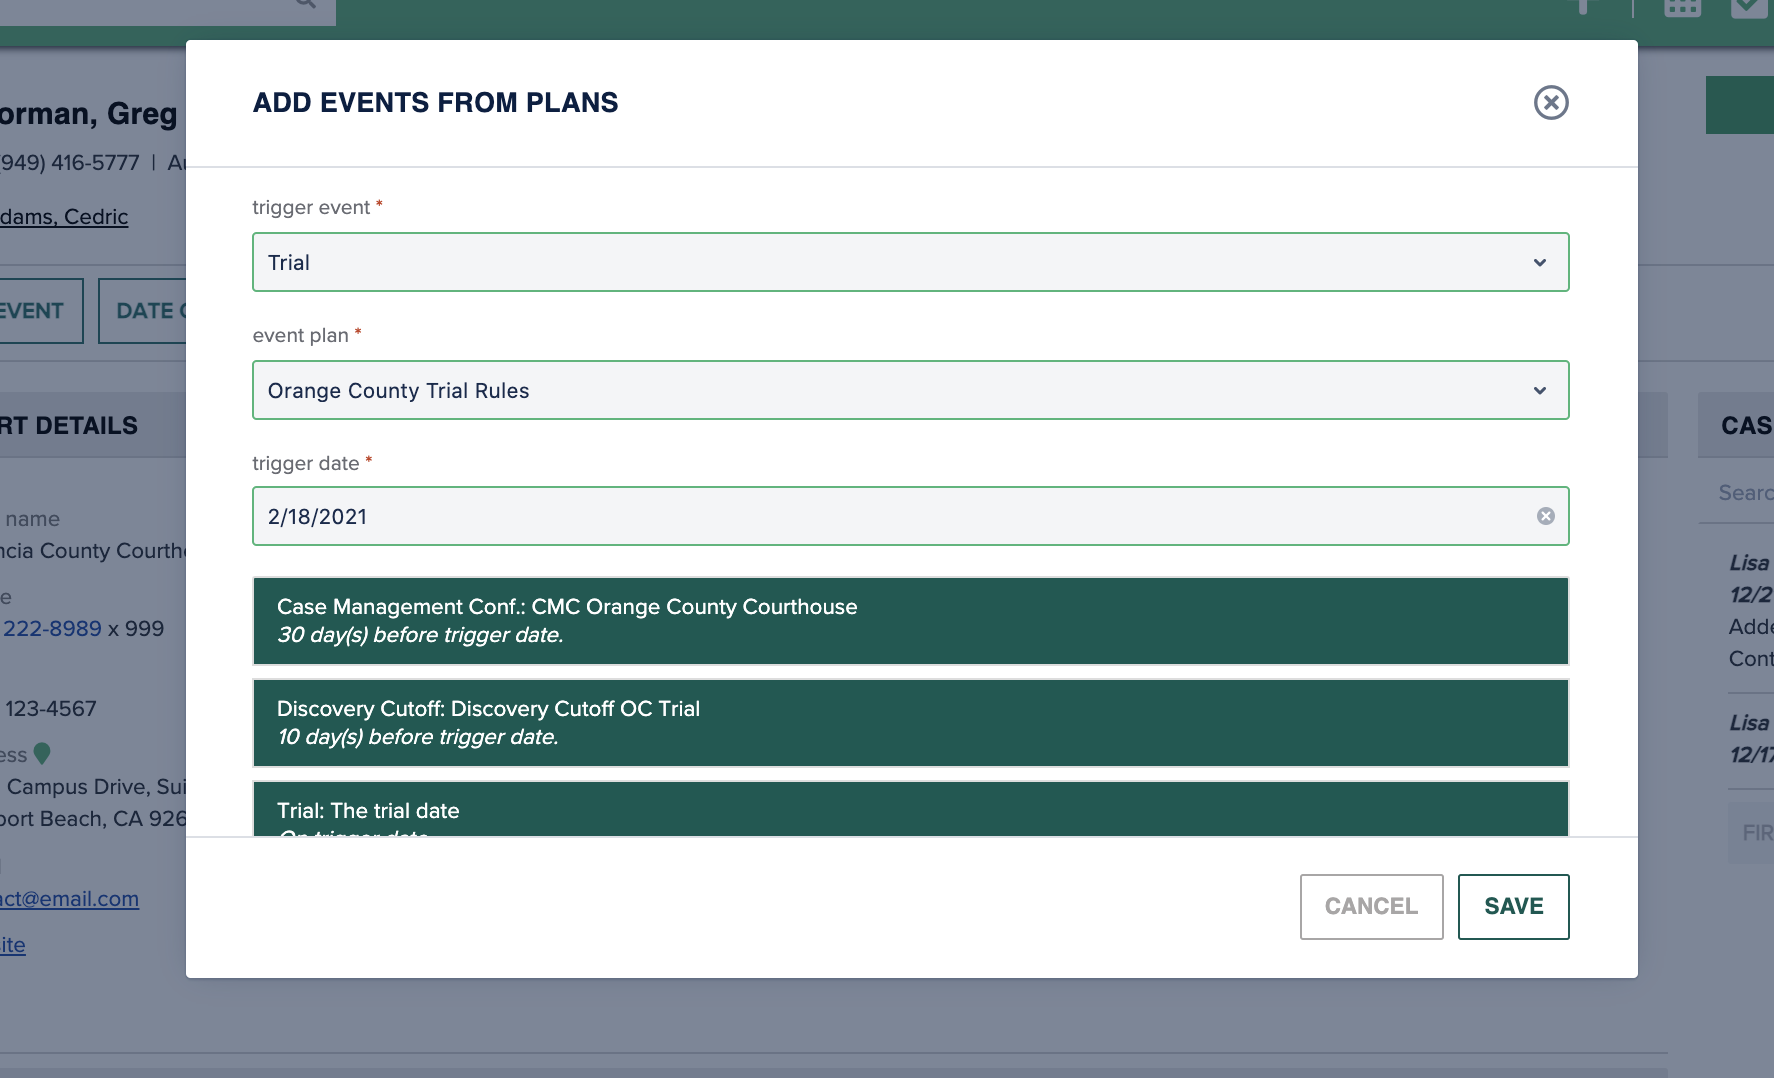Screen dimensions: 1774x1078
Task: Switch to the EVENT tab on the left
Action: coord(30,311)
